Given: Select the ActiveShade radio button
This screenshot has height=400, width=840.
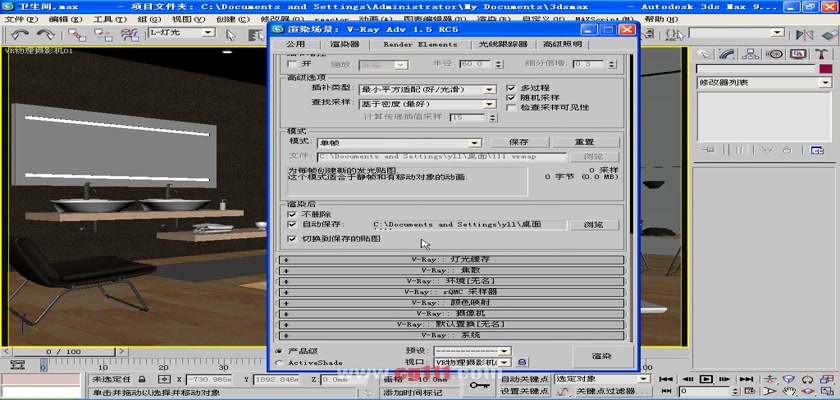Looking at the screenshot, I should [x=278, y=363].
